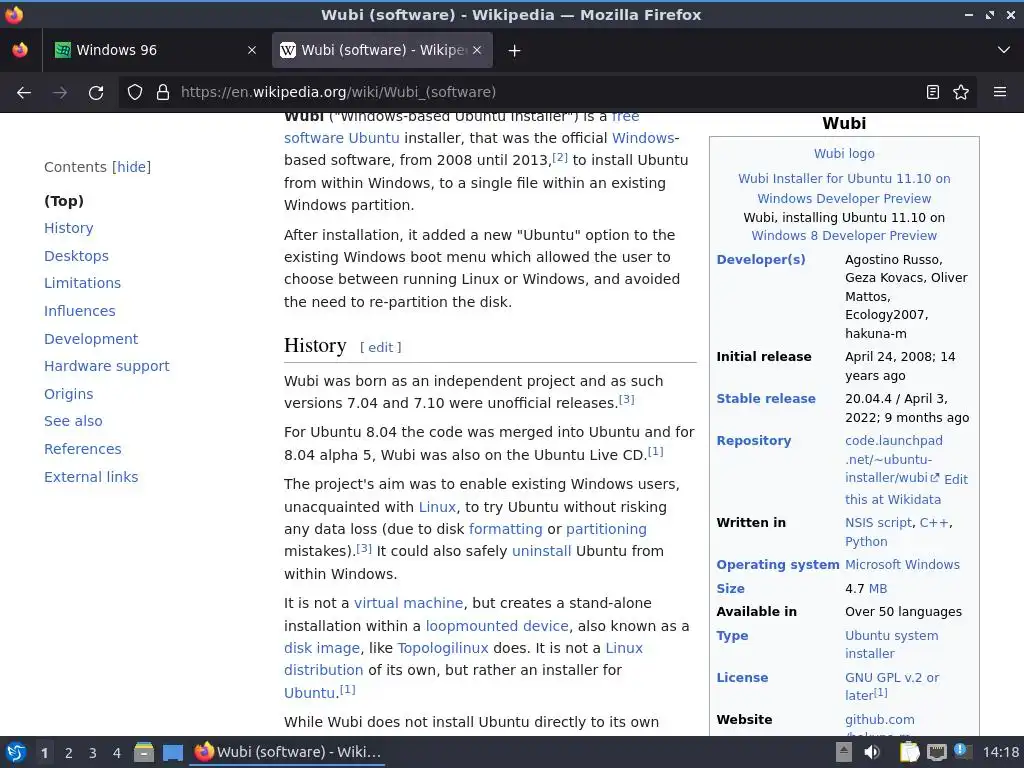1024x768 pixels.
Task: Open the Firefox hamburger application menu
Action: point(1000,92)
